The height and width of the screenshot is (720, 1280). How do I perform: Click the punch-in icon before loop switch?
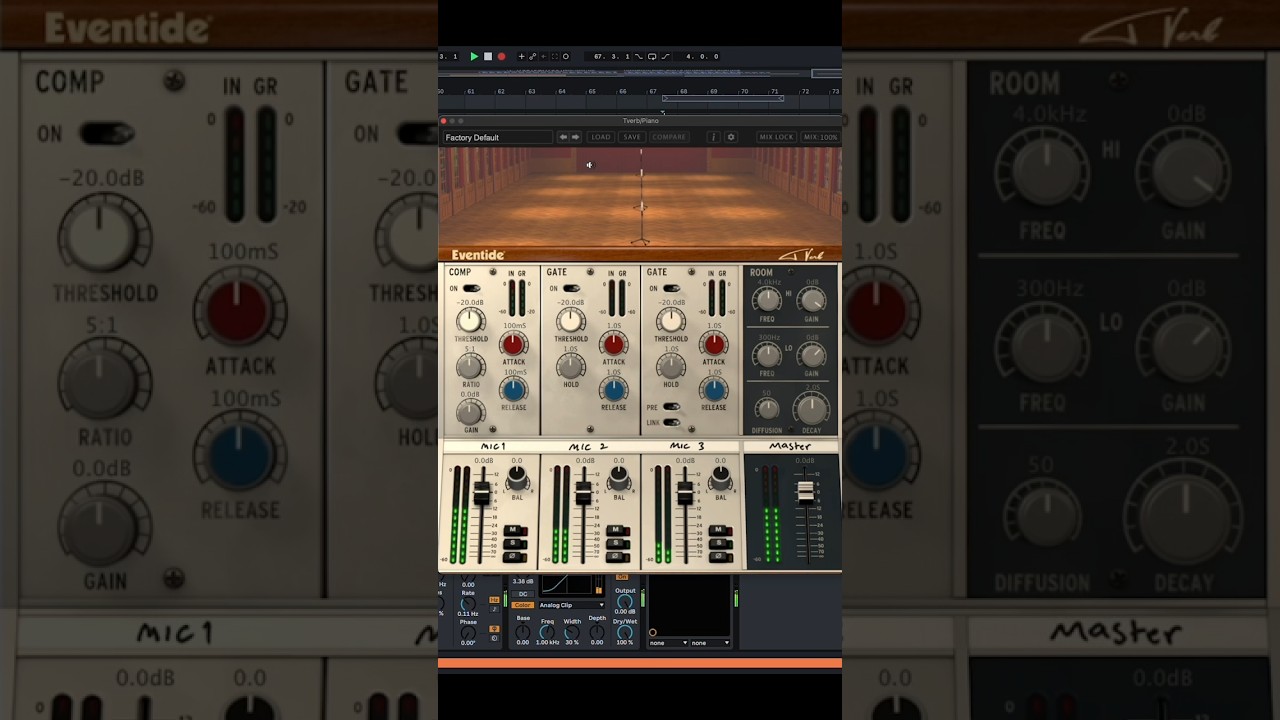[640, 57]
